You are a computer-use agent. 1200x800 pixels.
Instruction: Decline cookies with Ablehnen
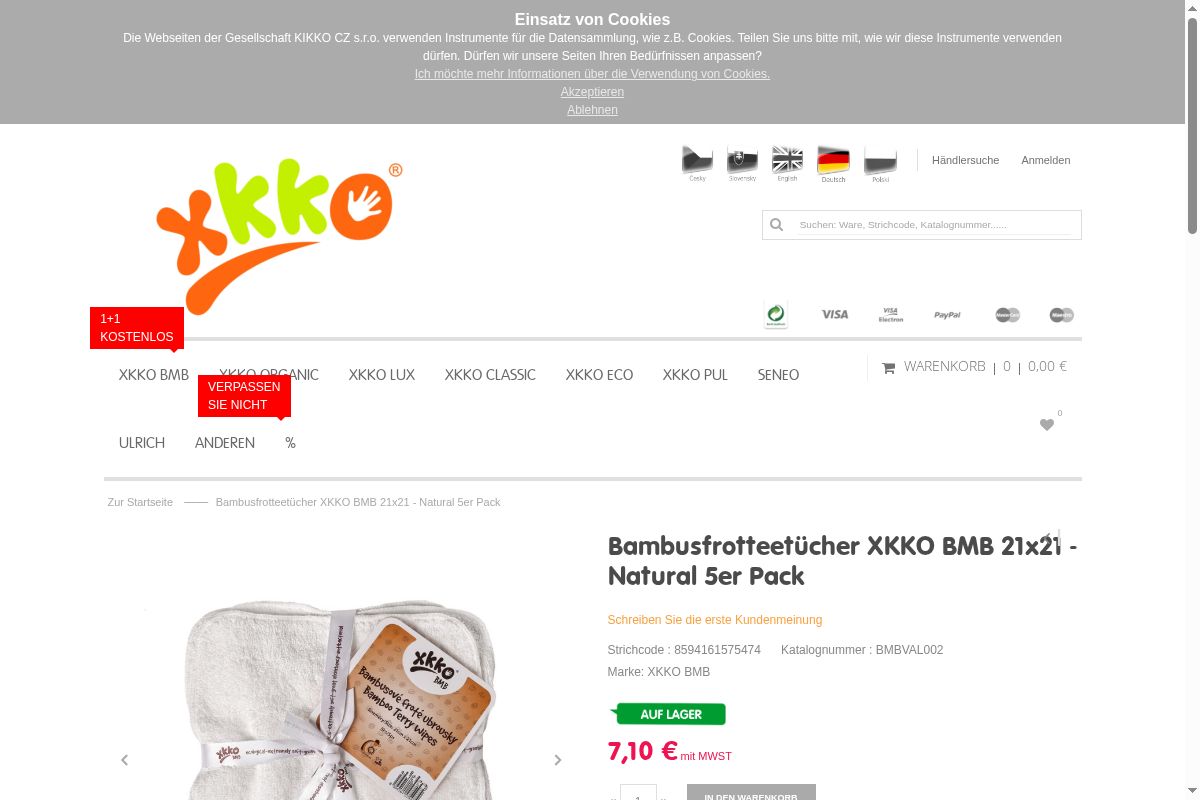[x=592, y=110]
